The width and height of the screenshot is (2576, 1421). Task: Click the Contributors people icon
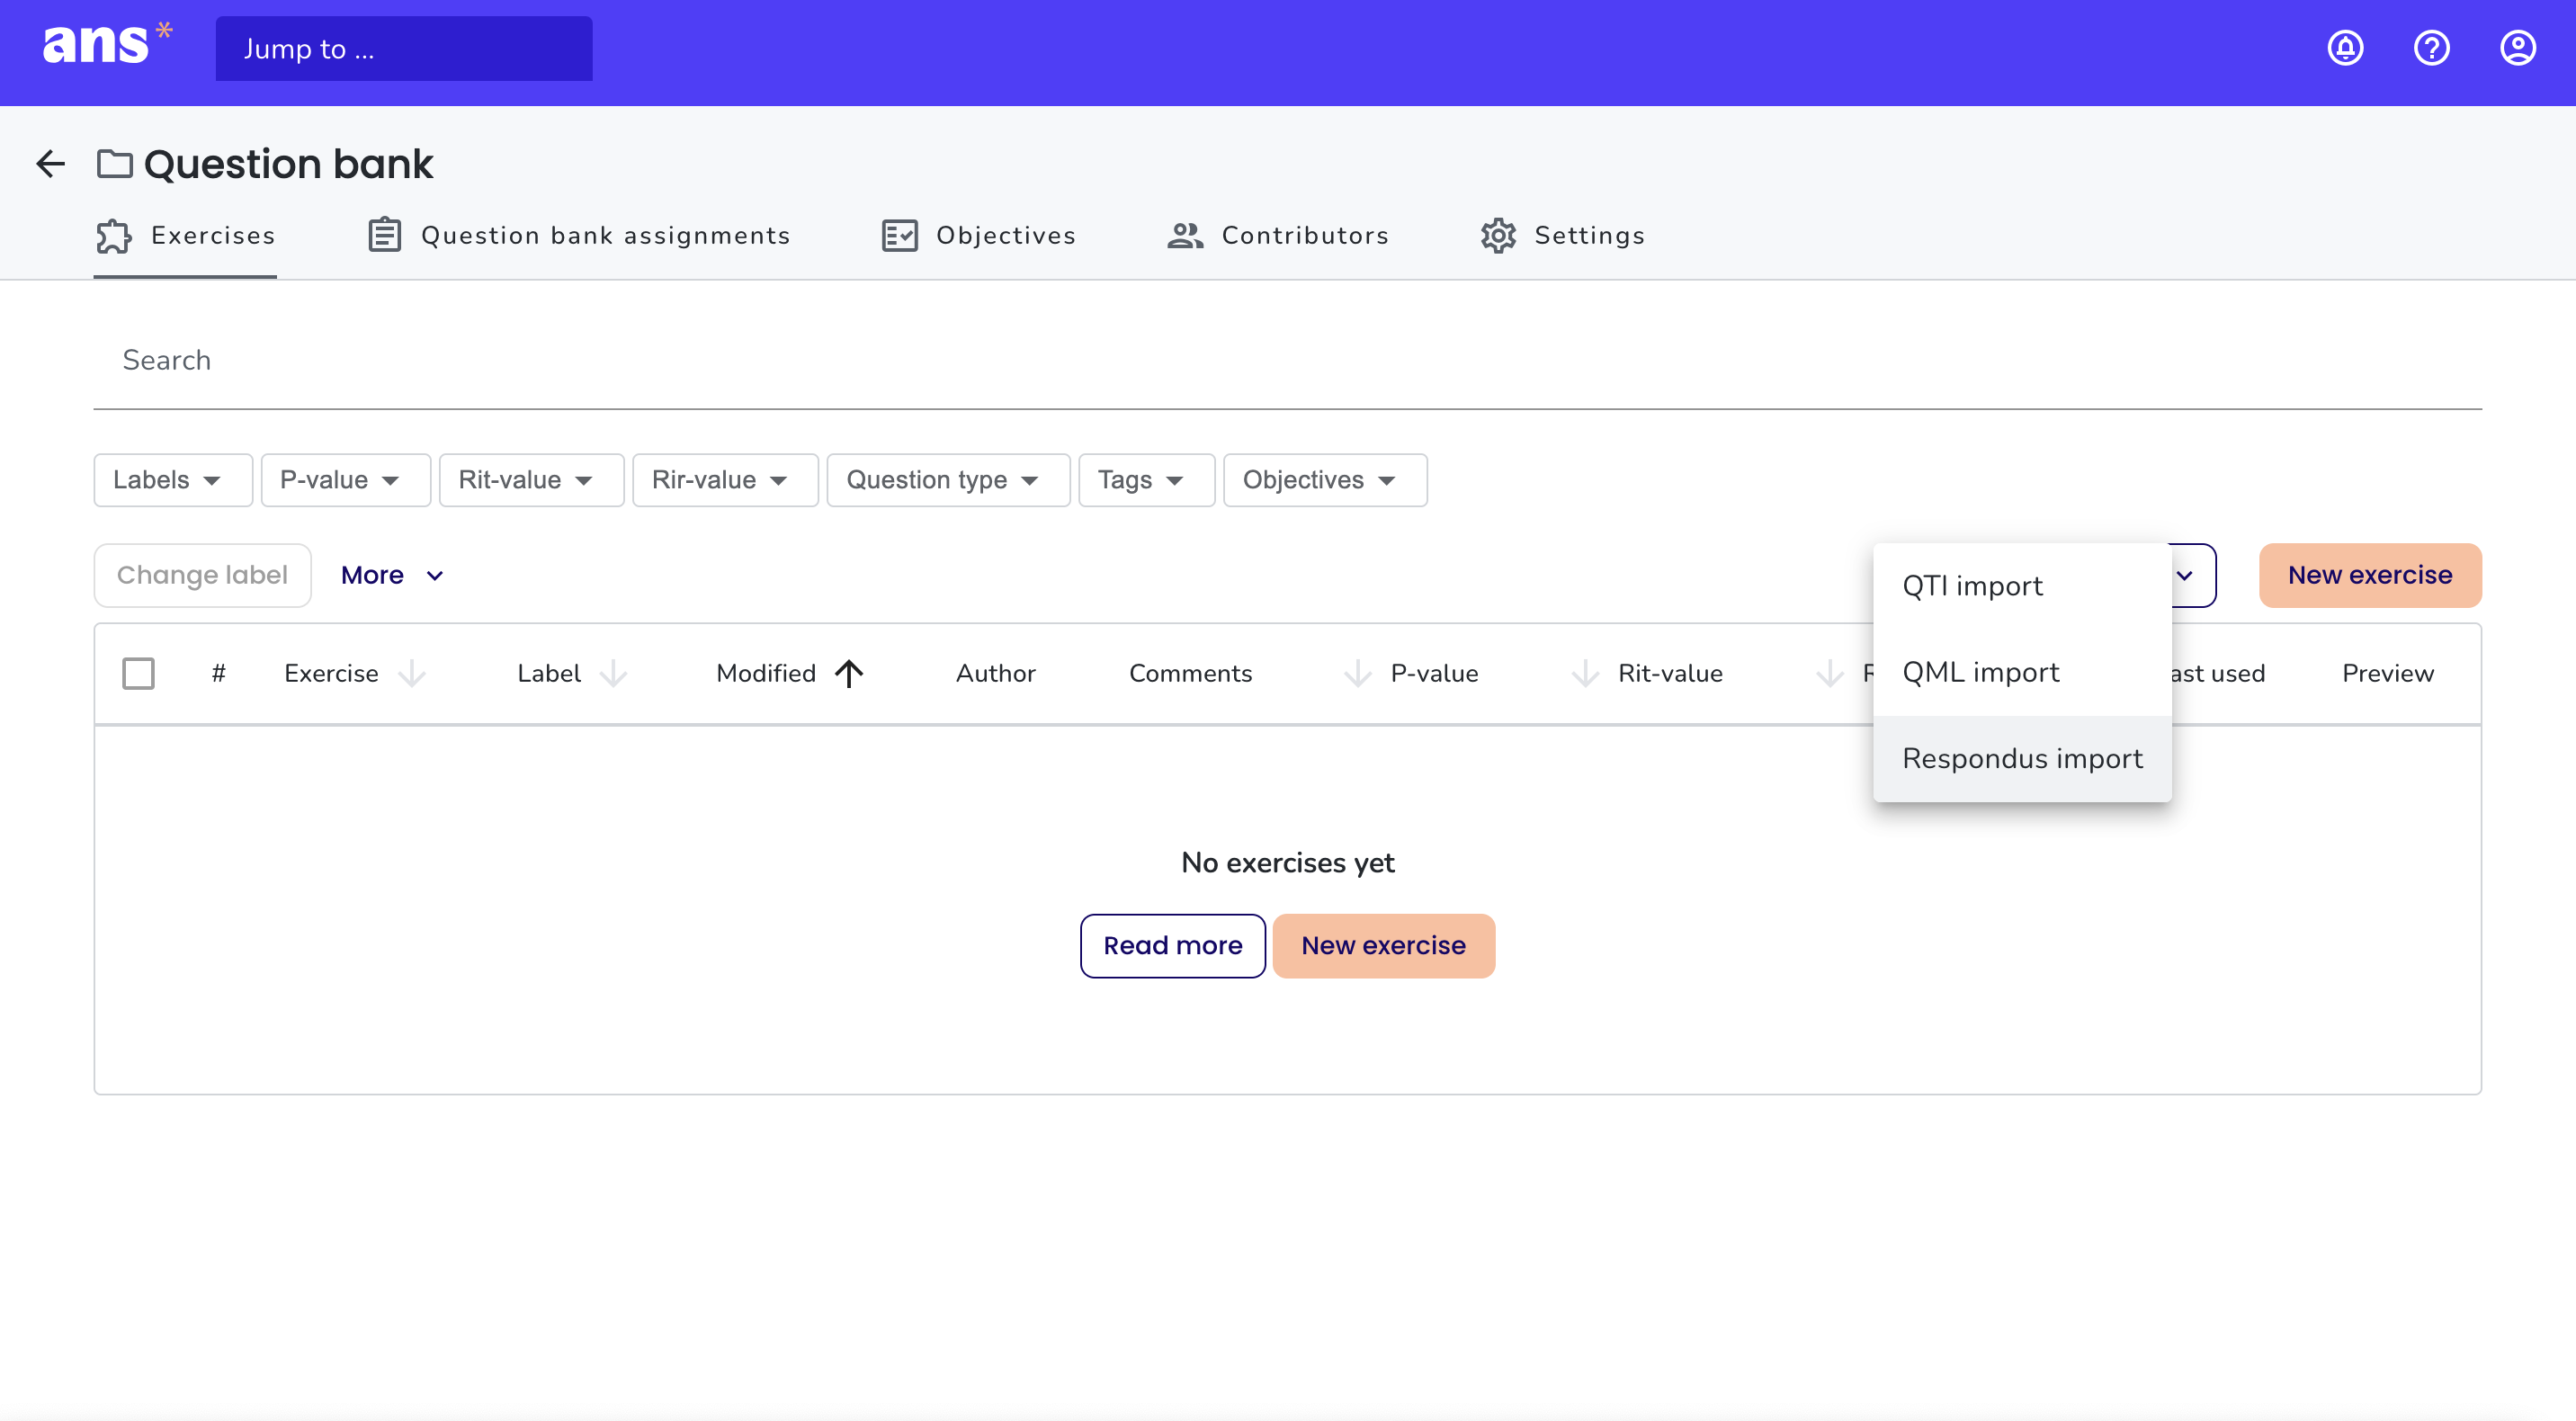coord(1185,236)
